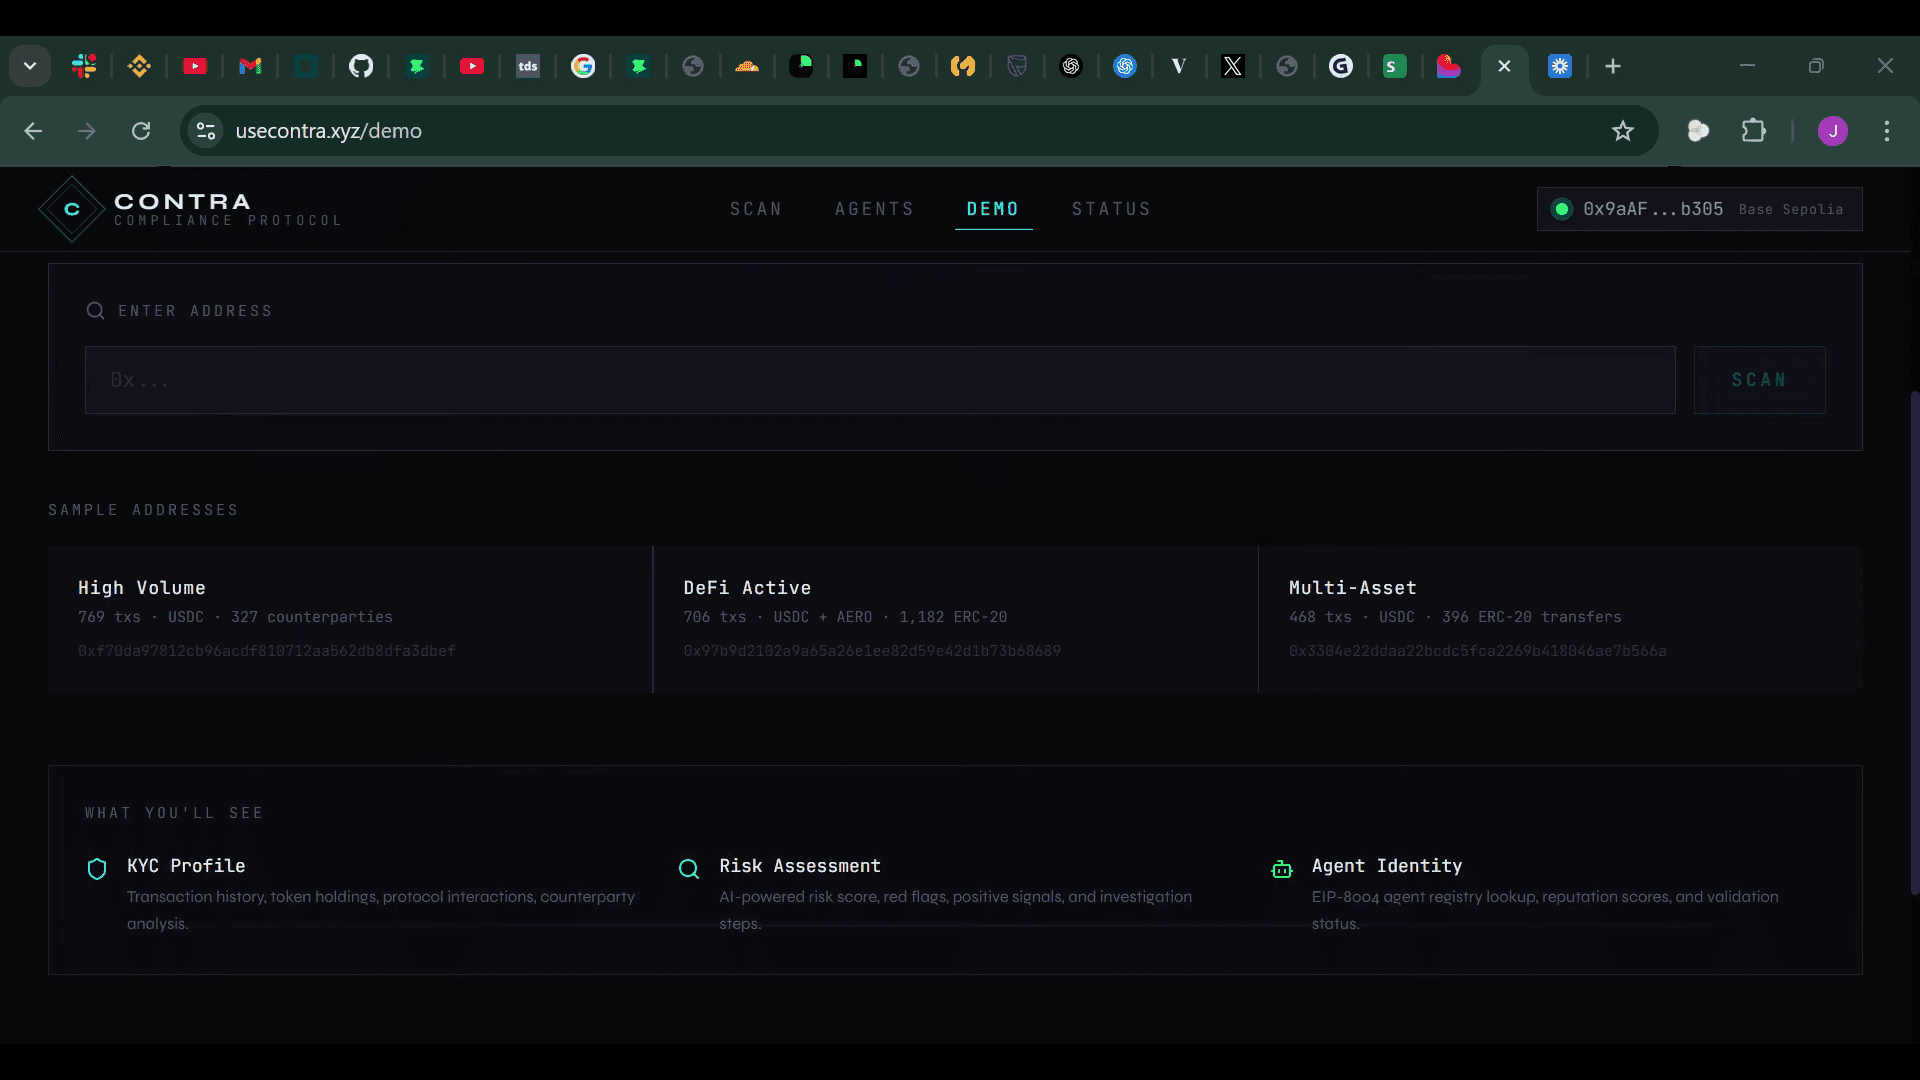Click the Risk Assessment magnifier icon
The width and height of the screenshot is (1920, 1080).
pos(689,869)
